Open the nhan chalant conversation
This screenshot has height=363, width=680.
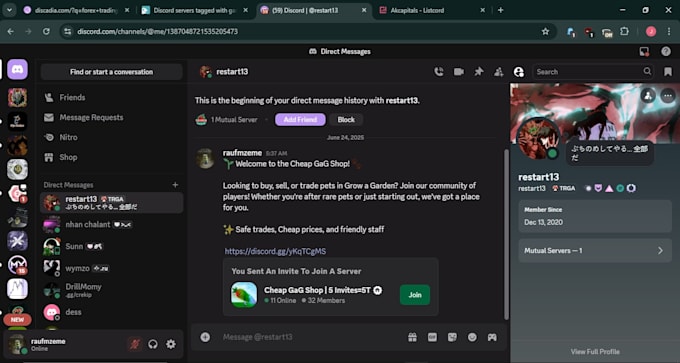(x=112, y=225)
